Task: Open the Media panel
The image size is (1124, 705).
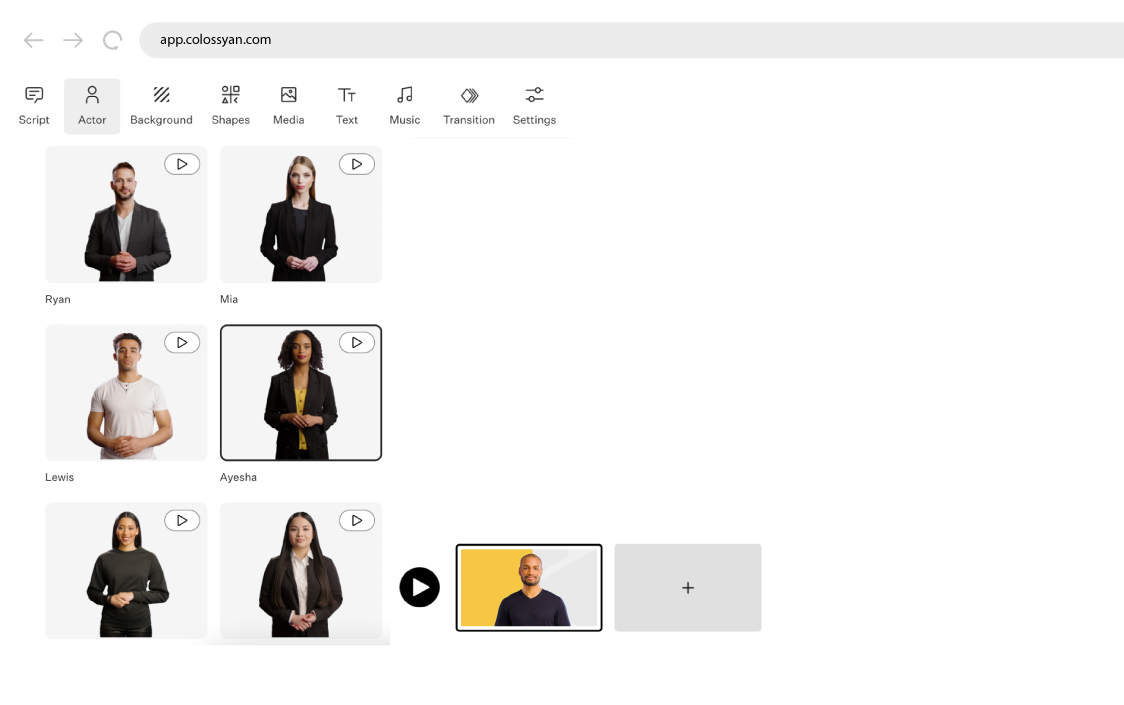Action: pyautogui.click(x=288, y=105)
